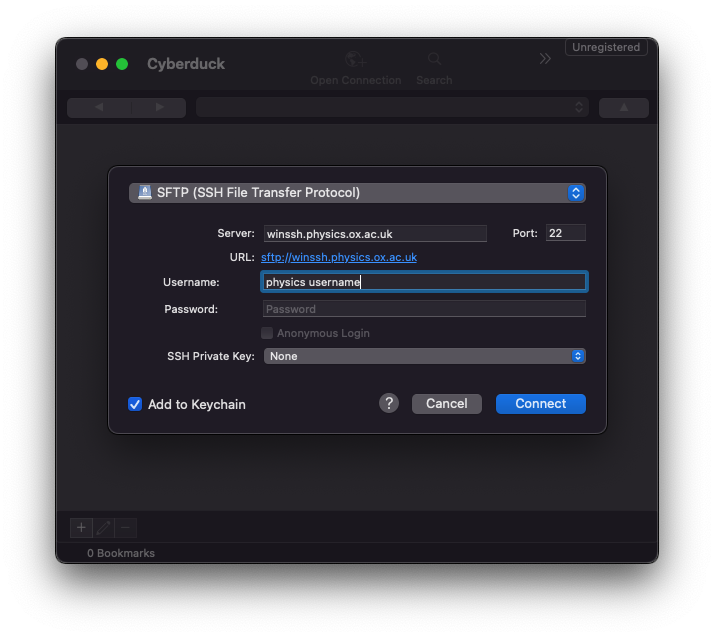Show more toolbar items chevron

[545, 59]
